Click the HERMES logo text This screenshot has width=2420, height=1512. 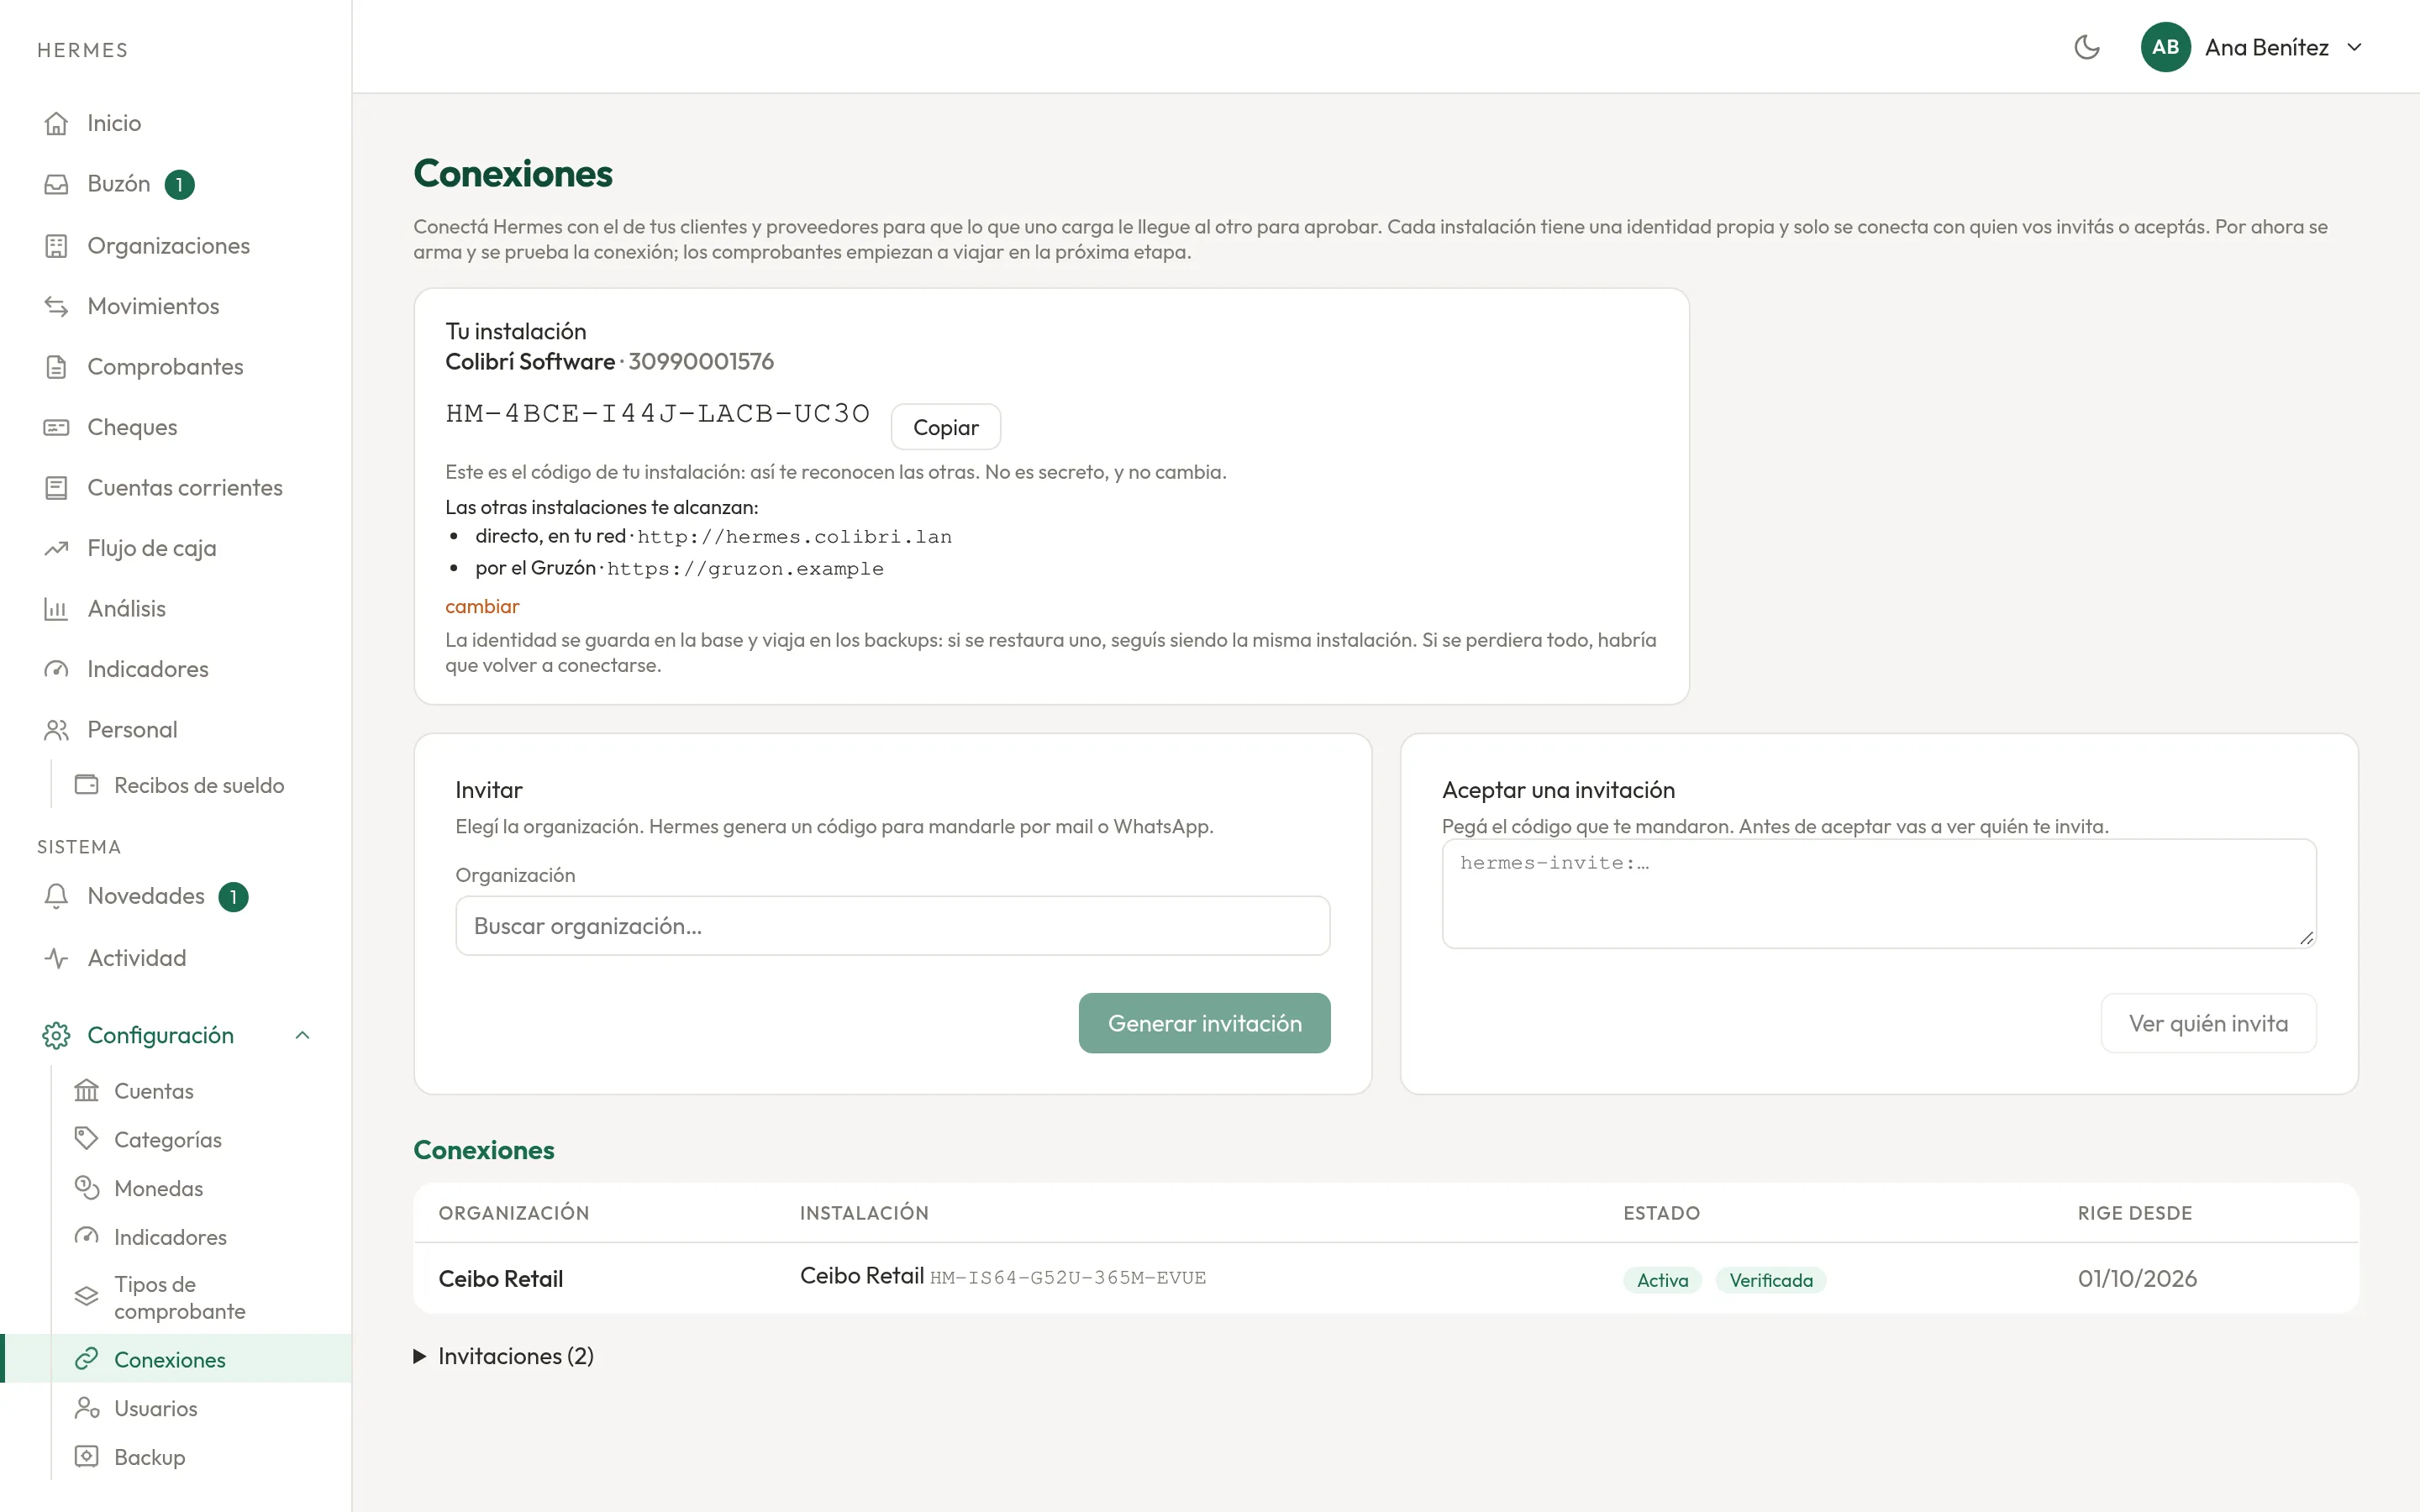pyautogui.click(x=83, y=50)
